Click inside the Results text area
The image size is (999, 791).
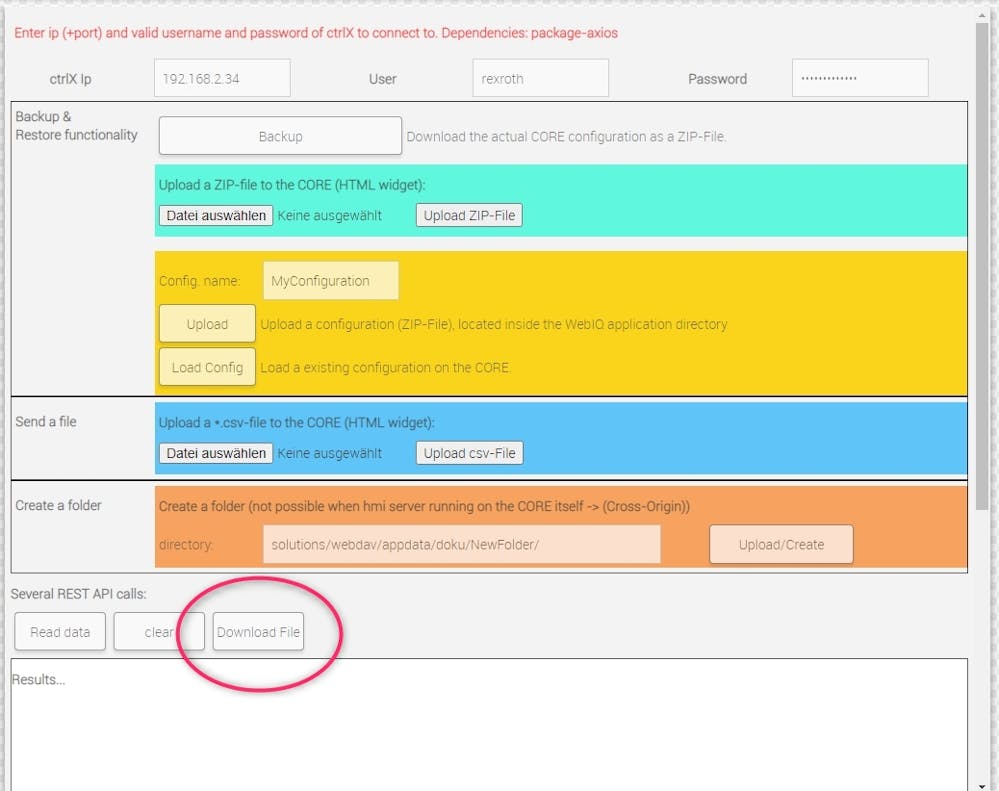tap(488, 725)
